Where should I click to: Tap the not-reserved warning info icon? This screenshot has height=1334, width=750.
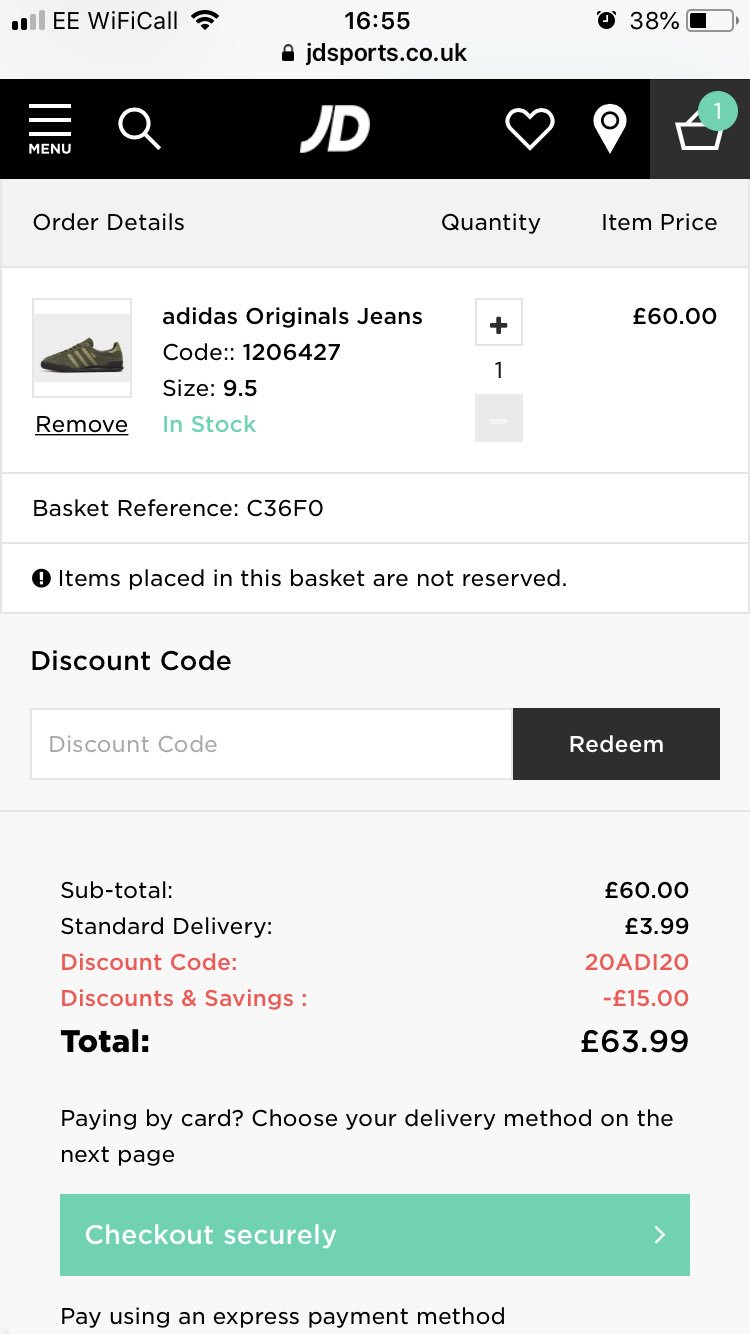tap(41, 578)
